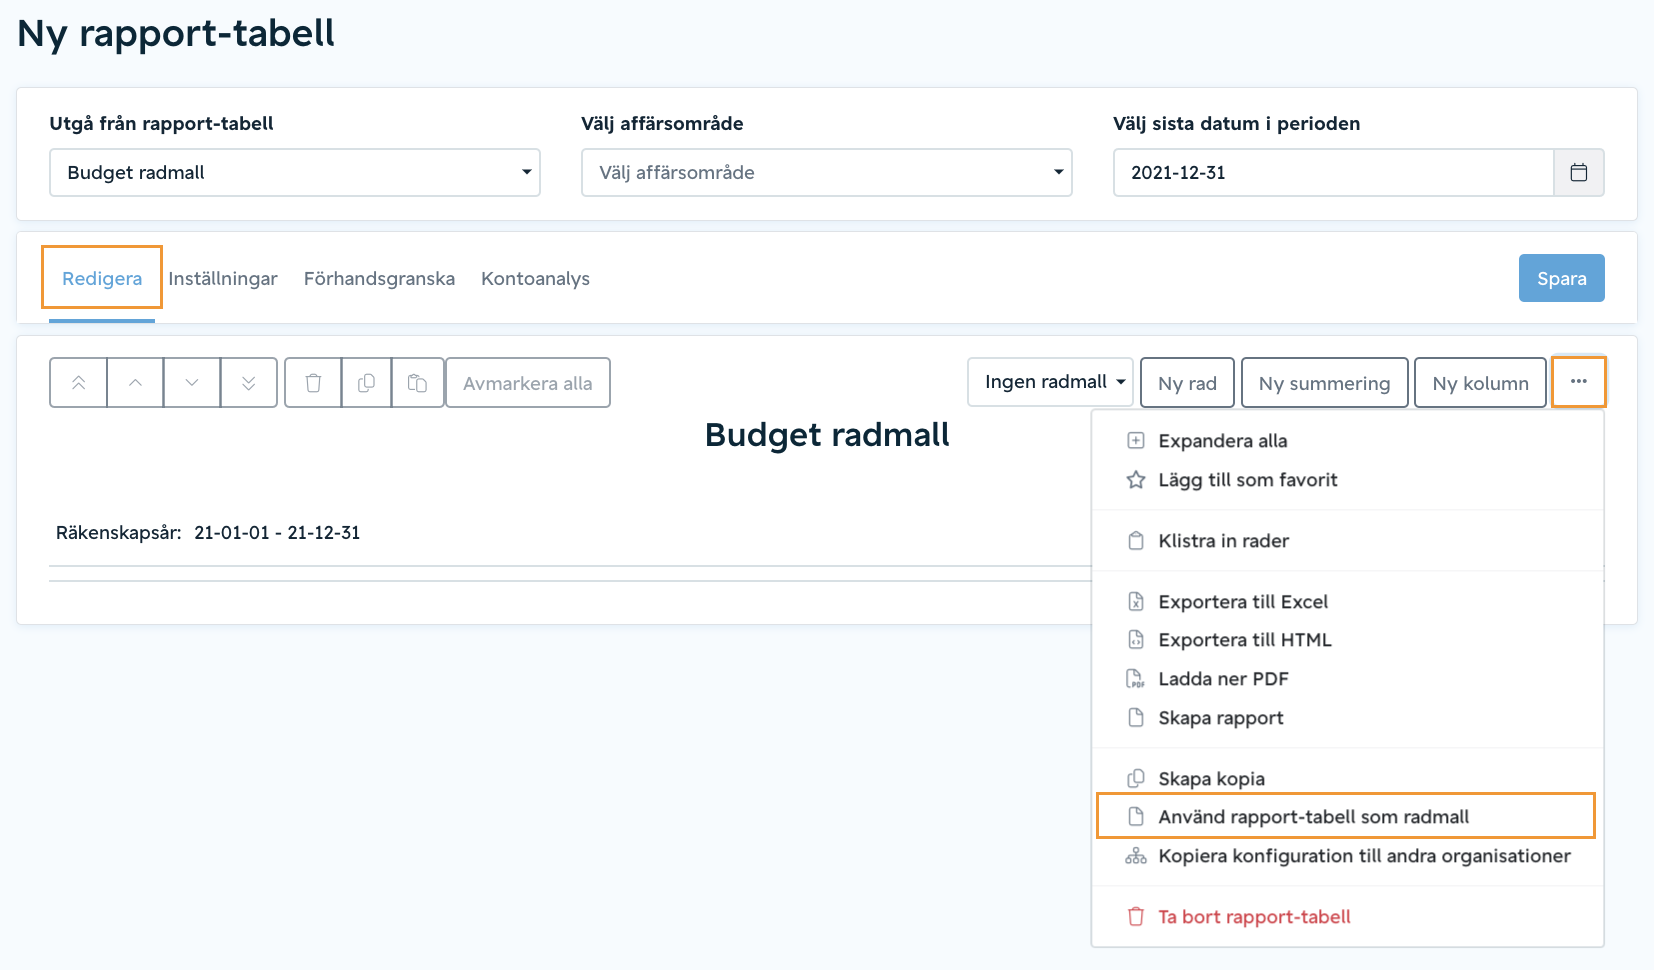Move row to bottom with double down chevron
The image size is (1654, 970).
click(249, 383)
